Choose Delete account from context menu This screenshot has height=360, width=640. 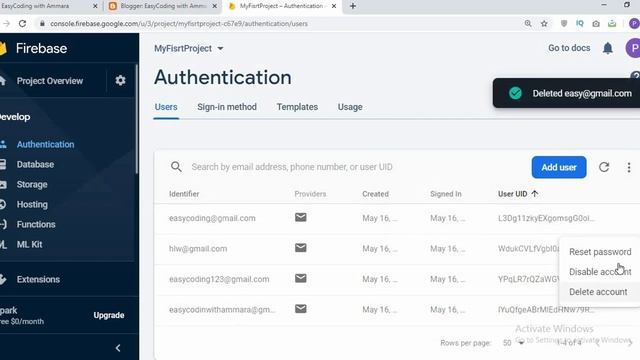click(598, 292)
